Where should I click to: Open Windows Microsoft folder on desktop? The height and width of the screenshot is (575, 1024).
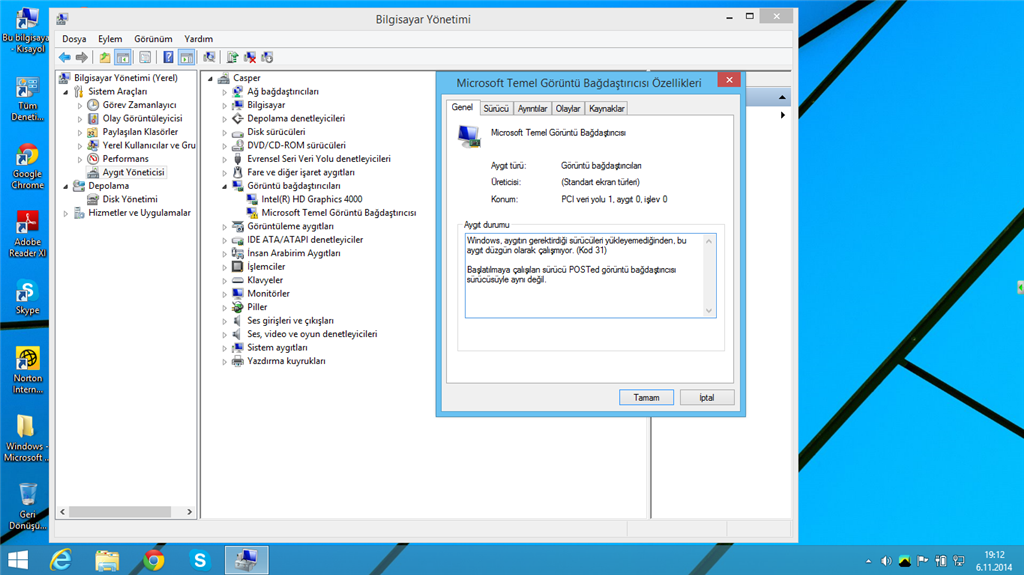[x=26, y=438]
